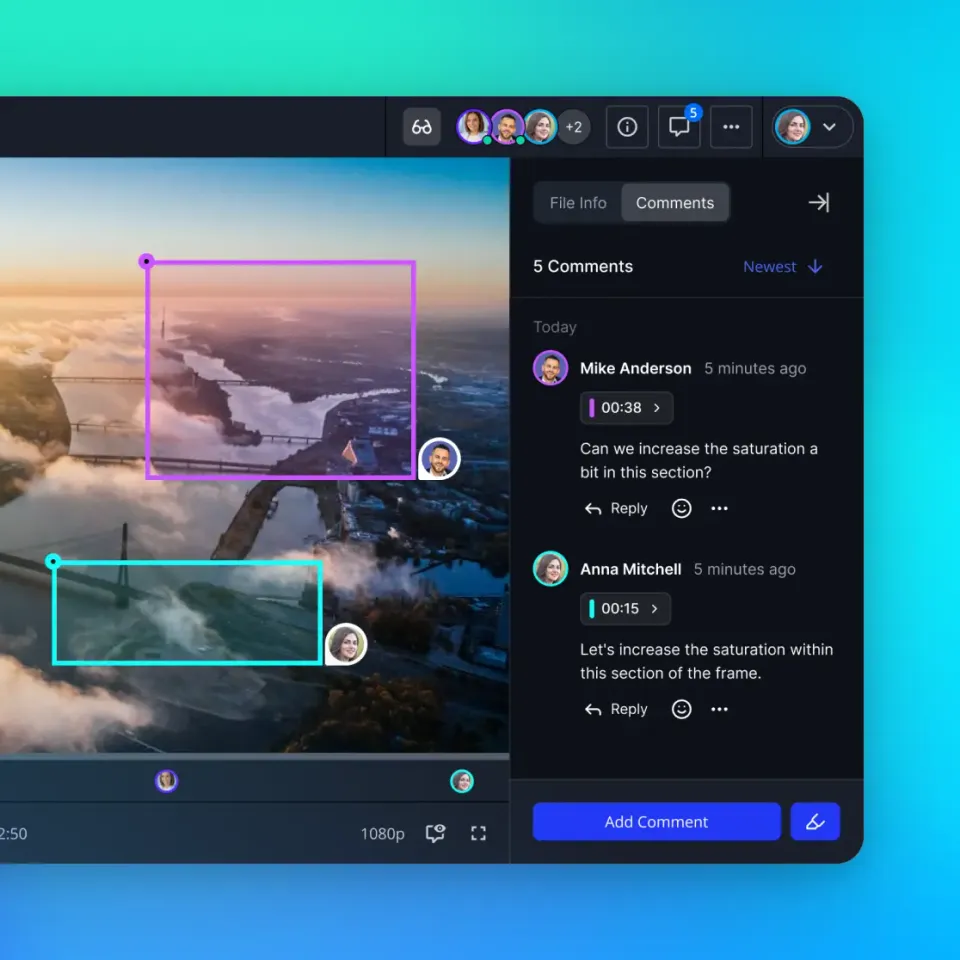The image size is (960, 960).
Task: Click the file info icon in the top bar
Action: [x=627, y=126]
